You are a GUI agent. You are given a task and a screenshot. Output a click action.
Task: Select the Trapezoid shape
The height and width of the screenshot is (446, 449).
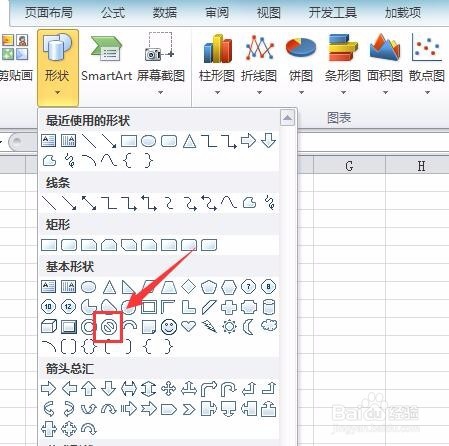pyautogui.click(x=169, y=287)
